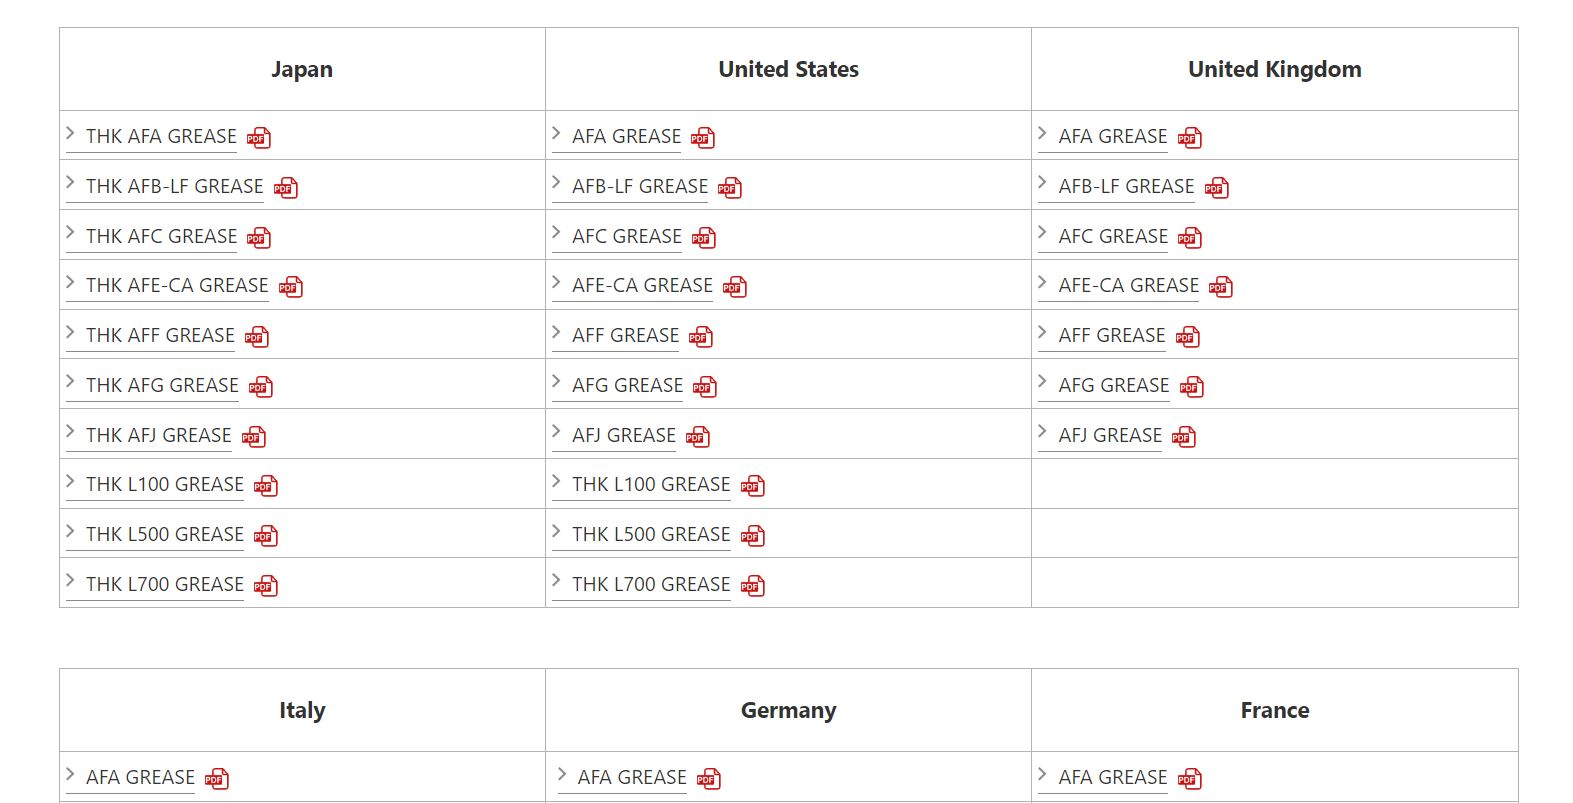This screenshot has width=1573, height=803.
Task: Click chevron arrow before United Kingdom AFC GREASE
Action: (1043, 233)
